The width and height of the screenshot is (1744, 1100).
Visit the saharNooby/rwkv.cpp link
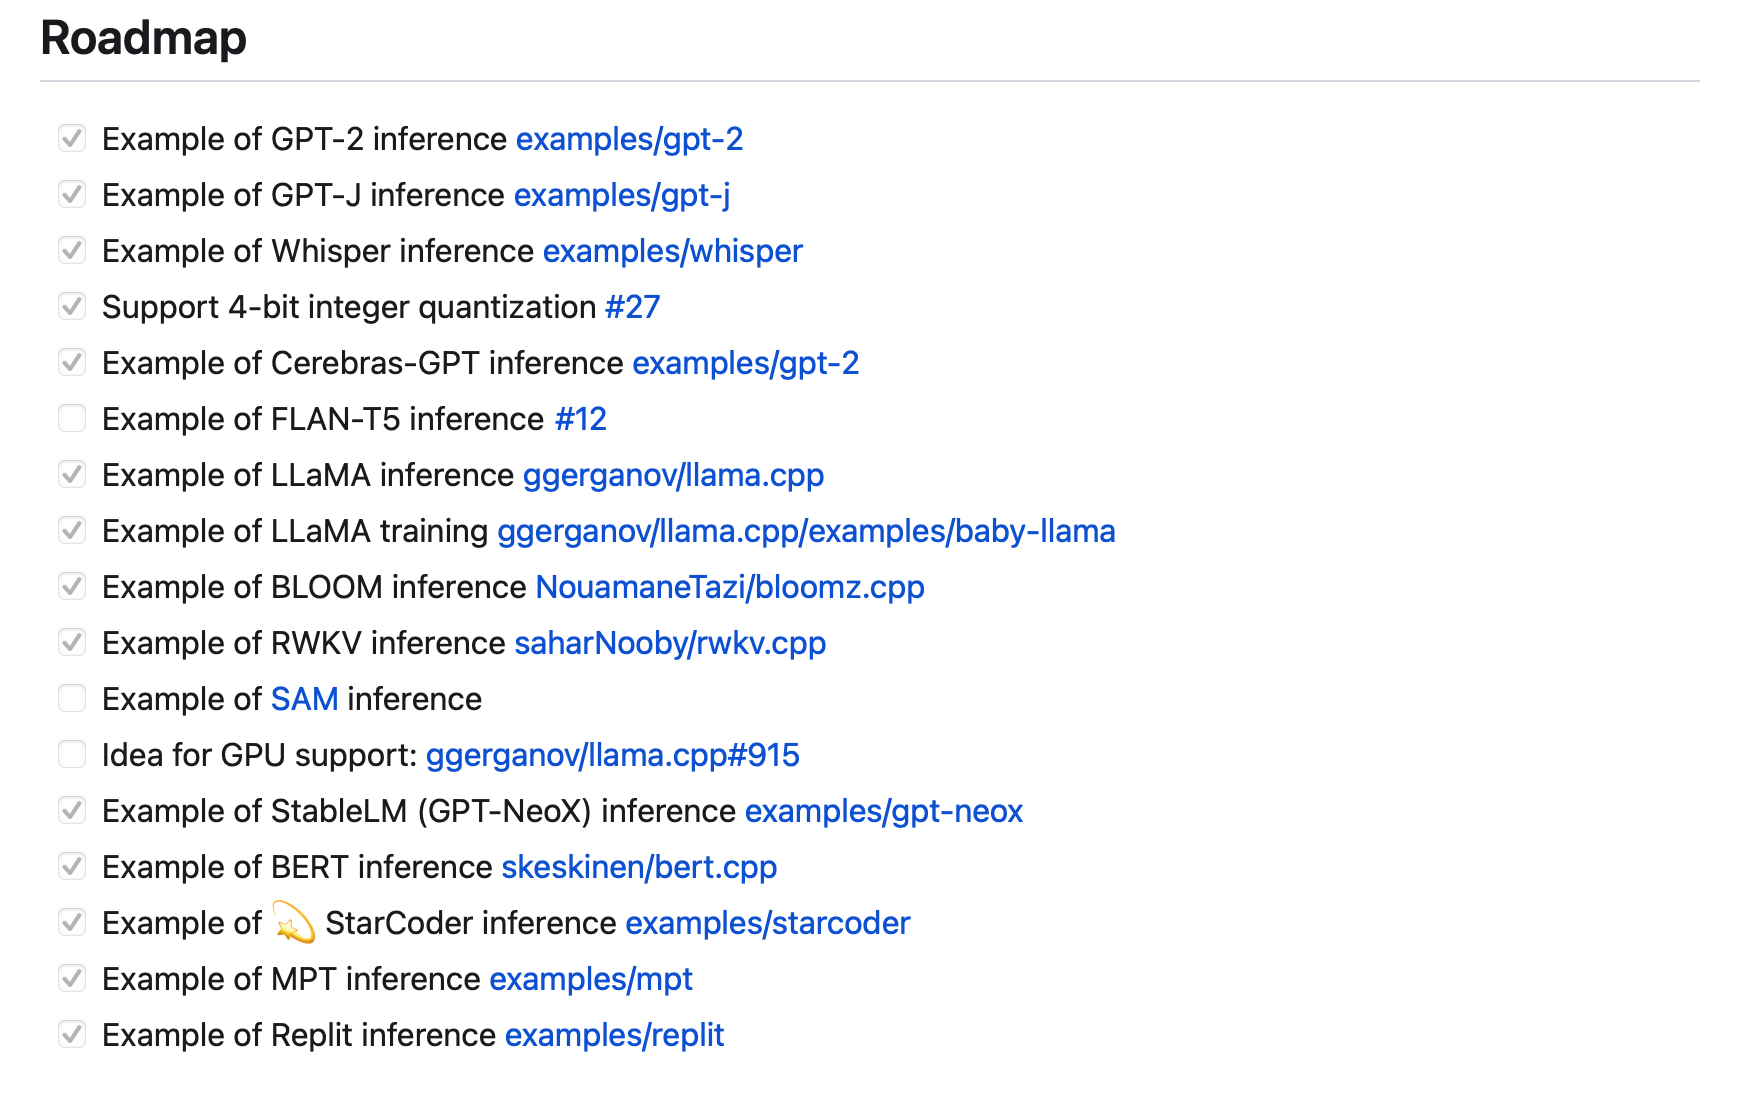click(x=670, y=643)
